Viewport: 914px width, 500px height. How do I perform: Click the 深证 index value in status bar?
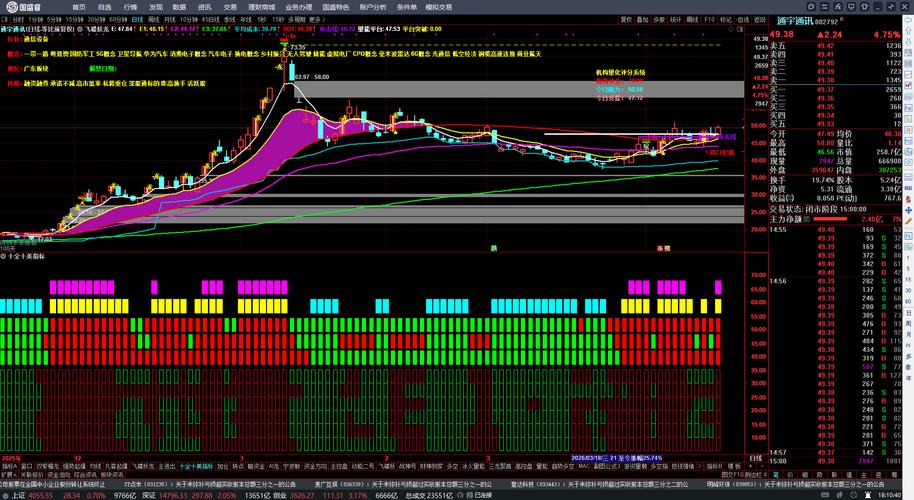click(x=173, y=495)
